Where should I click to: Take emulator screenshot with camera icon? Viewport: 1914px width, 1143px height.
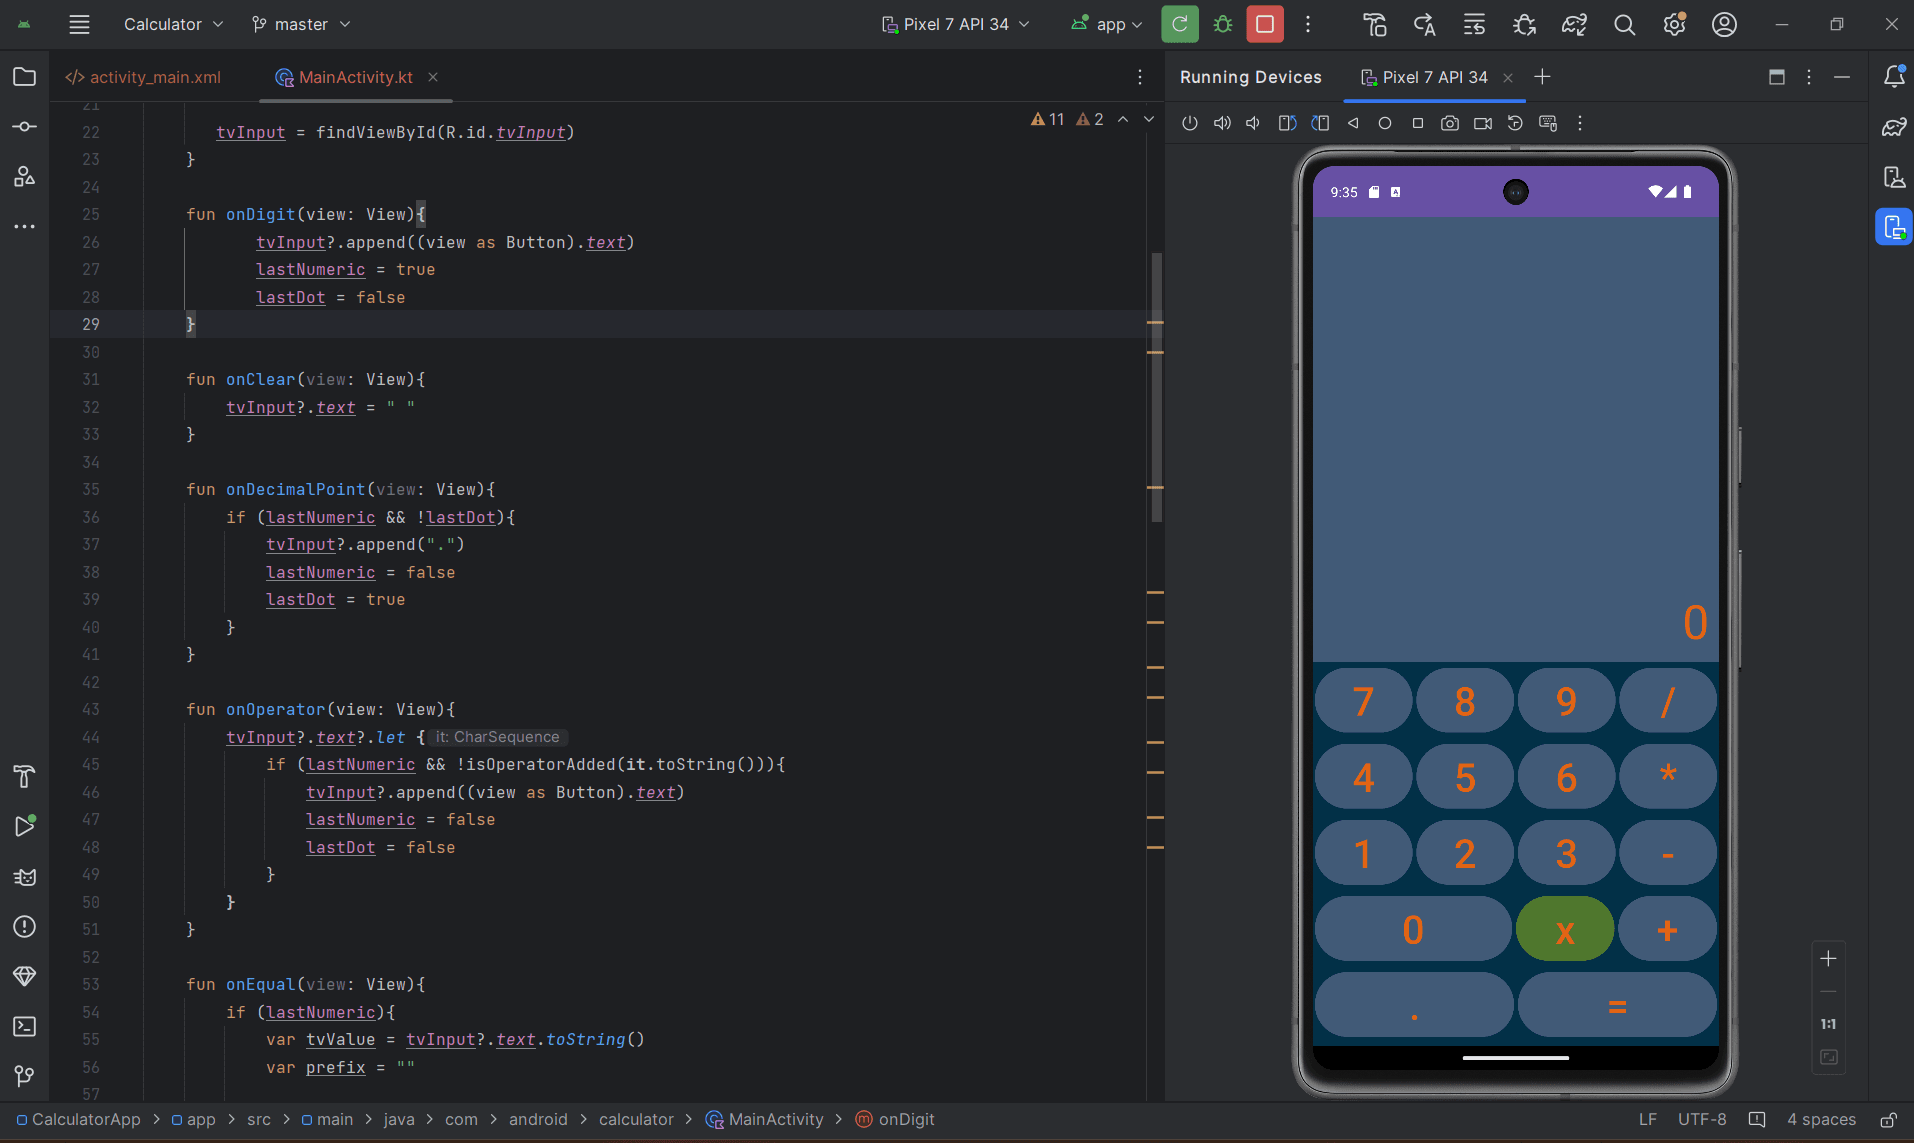(1449, 123)
